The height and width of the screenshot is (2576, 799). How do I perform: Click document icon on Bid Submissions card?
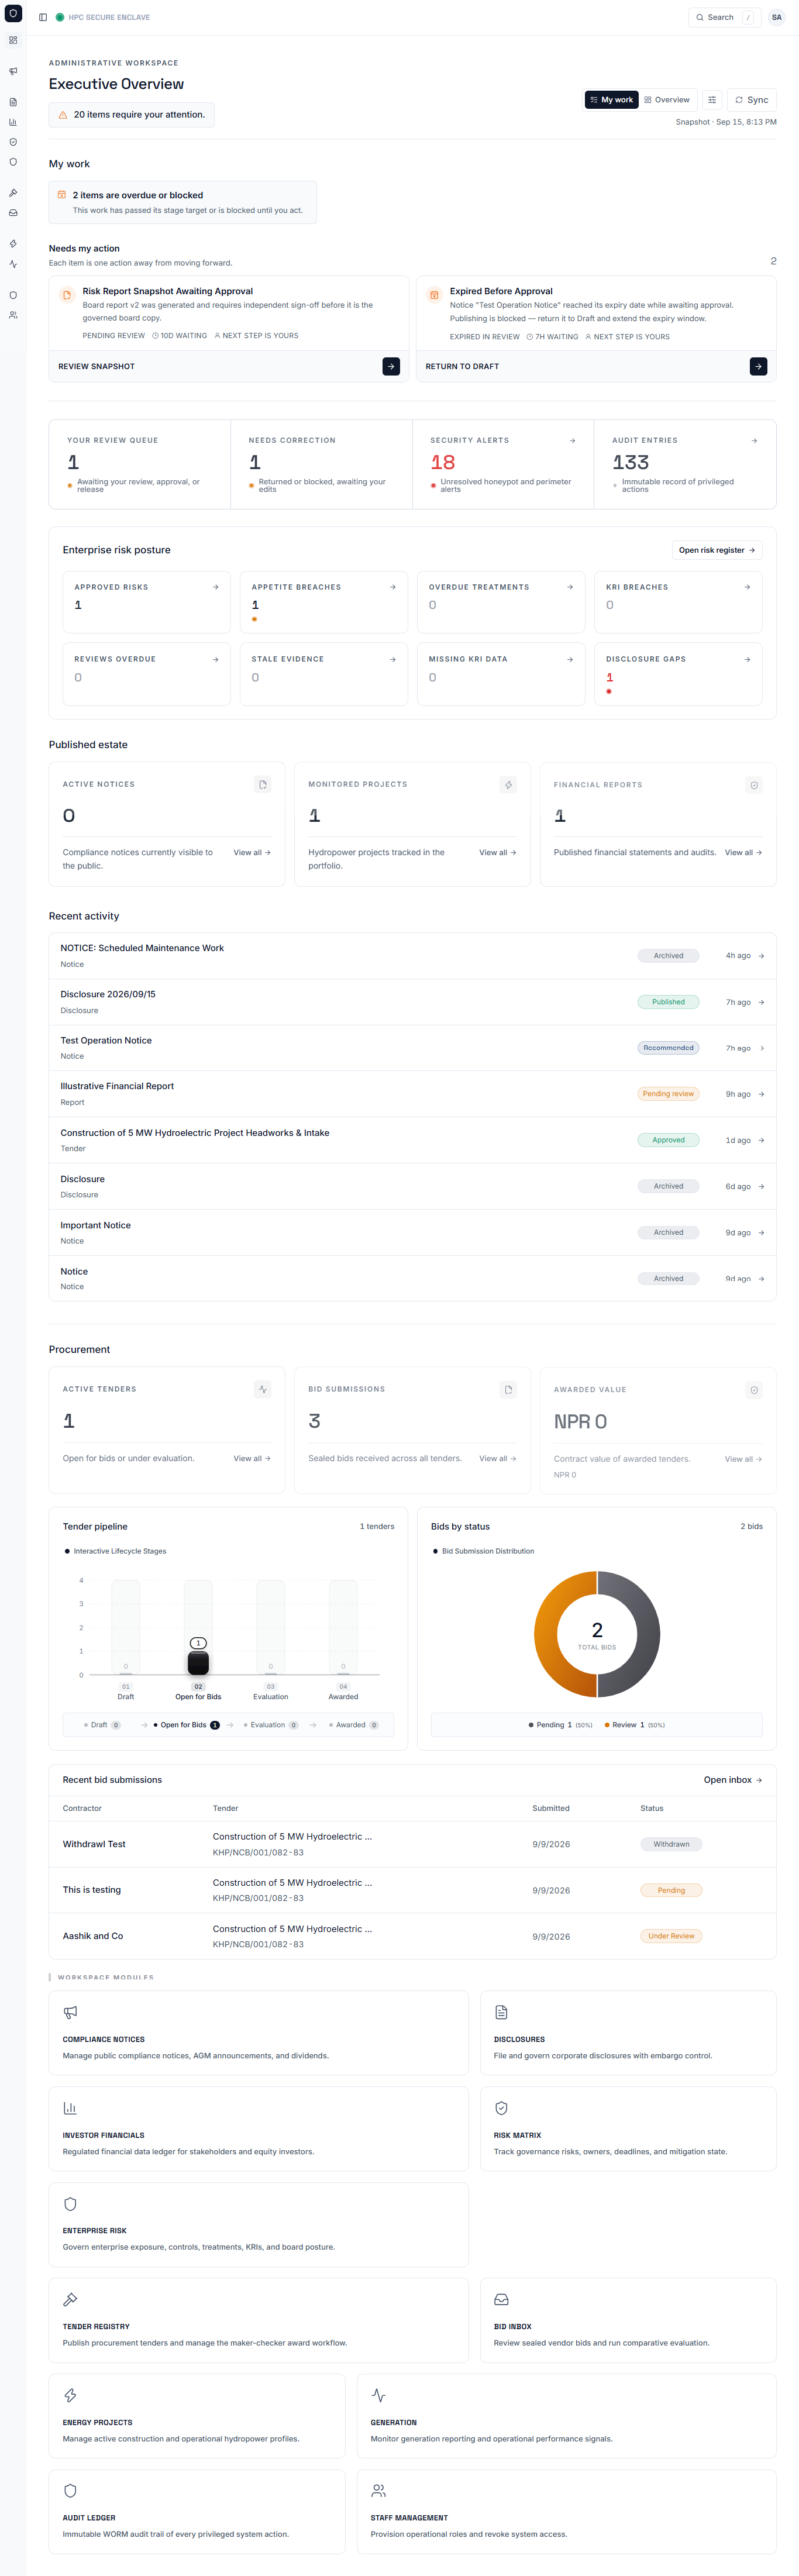pyautogui.click(x=508, y=1389)
